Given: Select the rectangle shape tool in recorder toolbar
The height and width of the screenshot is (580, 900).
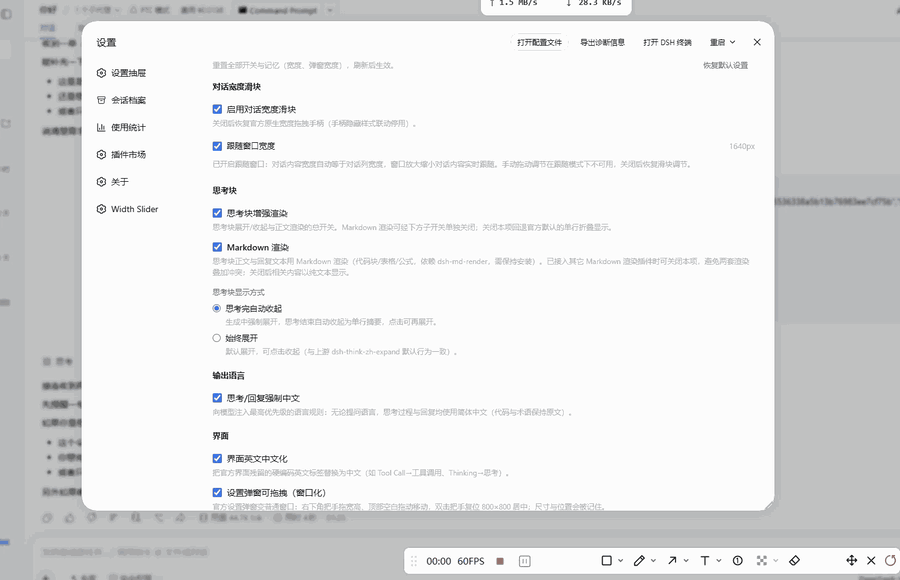Looking at the screenshot, I should pos(606,560).
